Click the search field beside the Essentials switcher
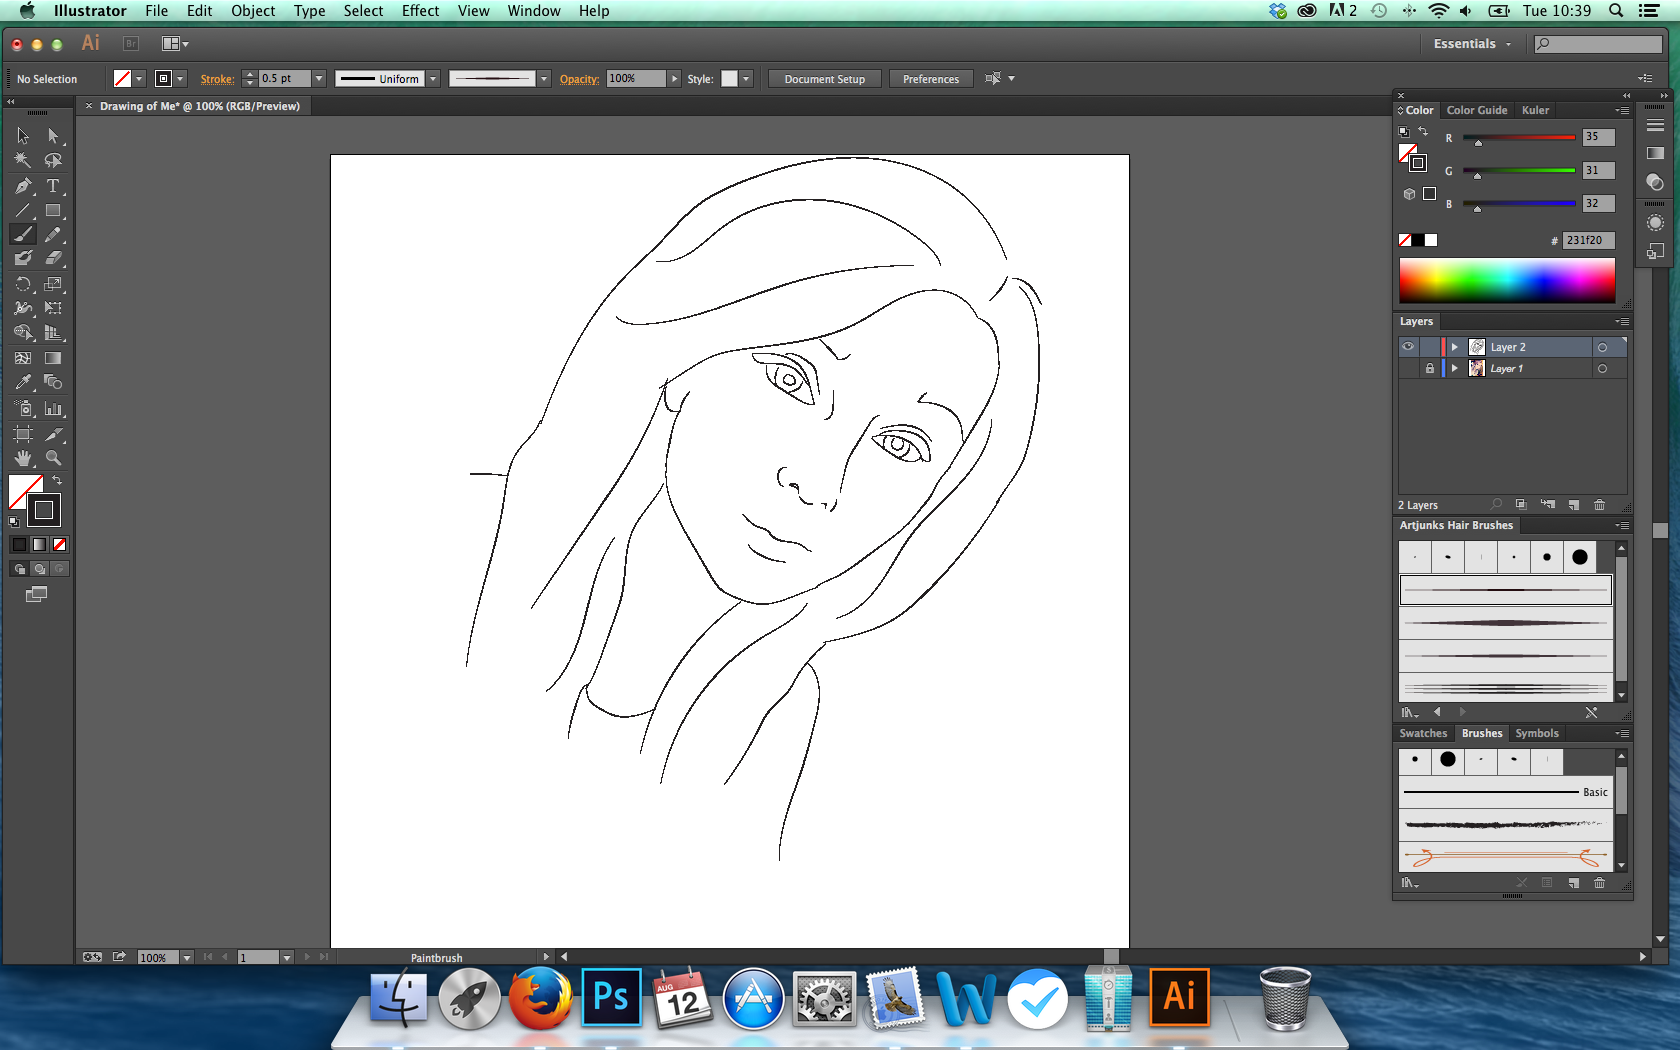The image size is (1680, 1050). [1598, 44]
